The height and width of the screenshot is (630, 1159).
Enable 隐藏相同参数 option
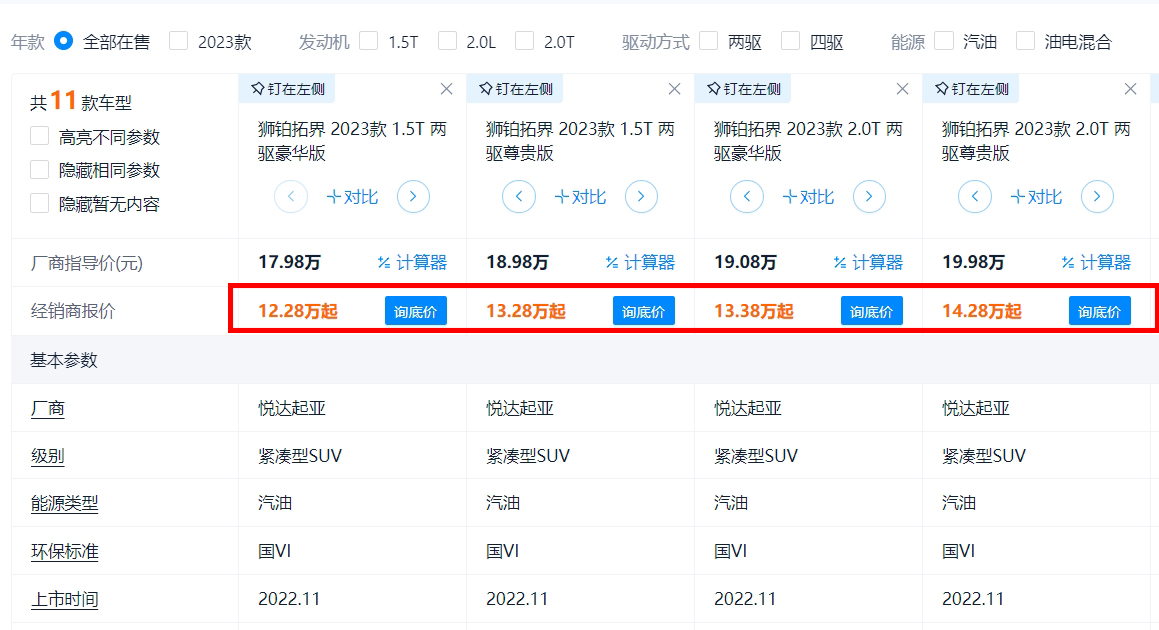point(39,170)
